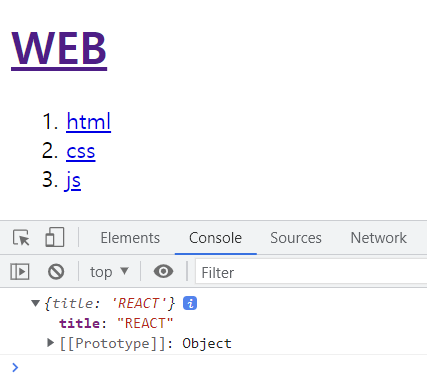Open the js link
This screenshot has height=391, width=427.
73,181
